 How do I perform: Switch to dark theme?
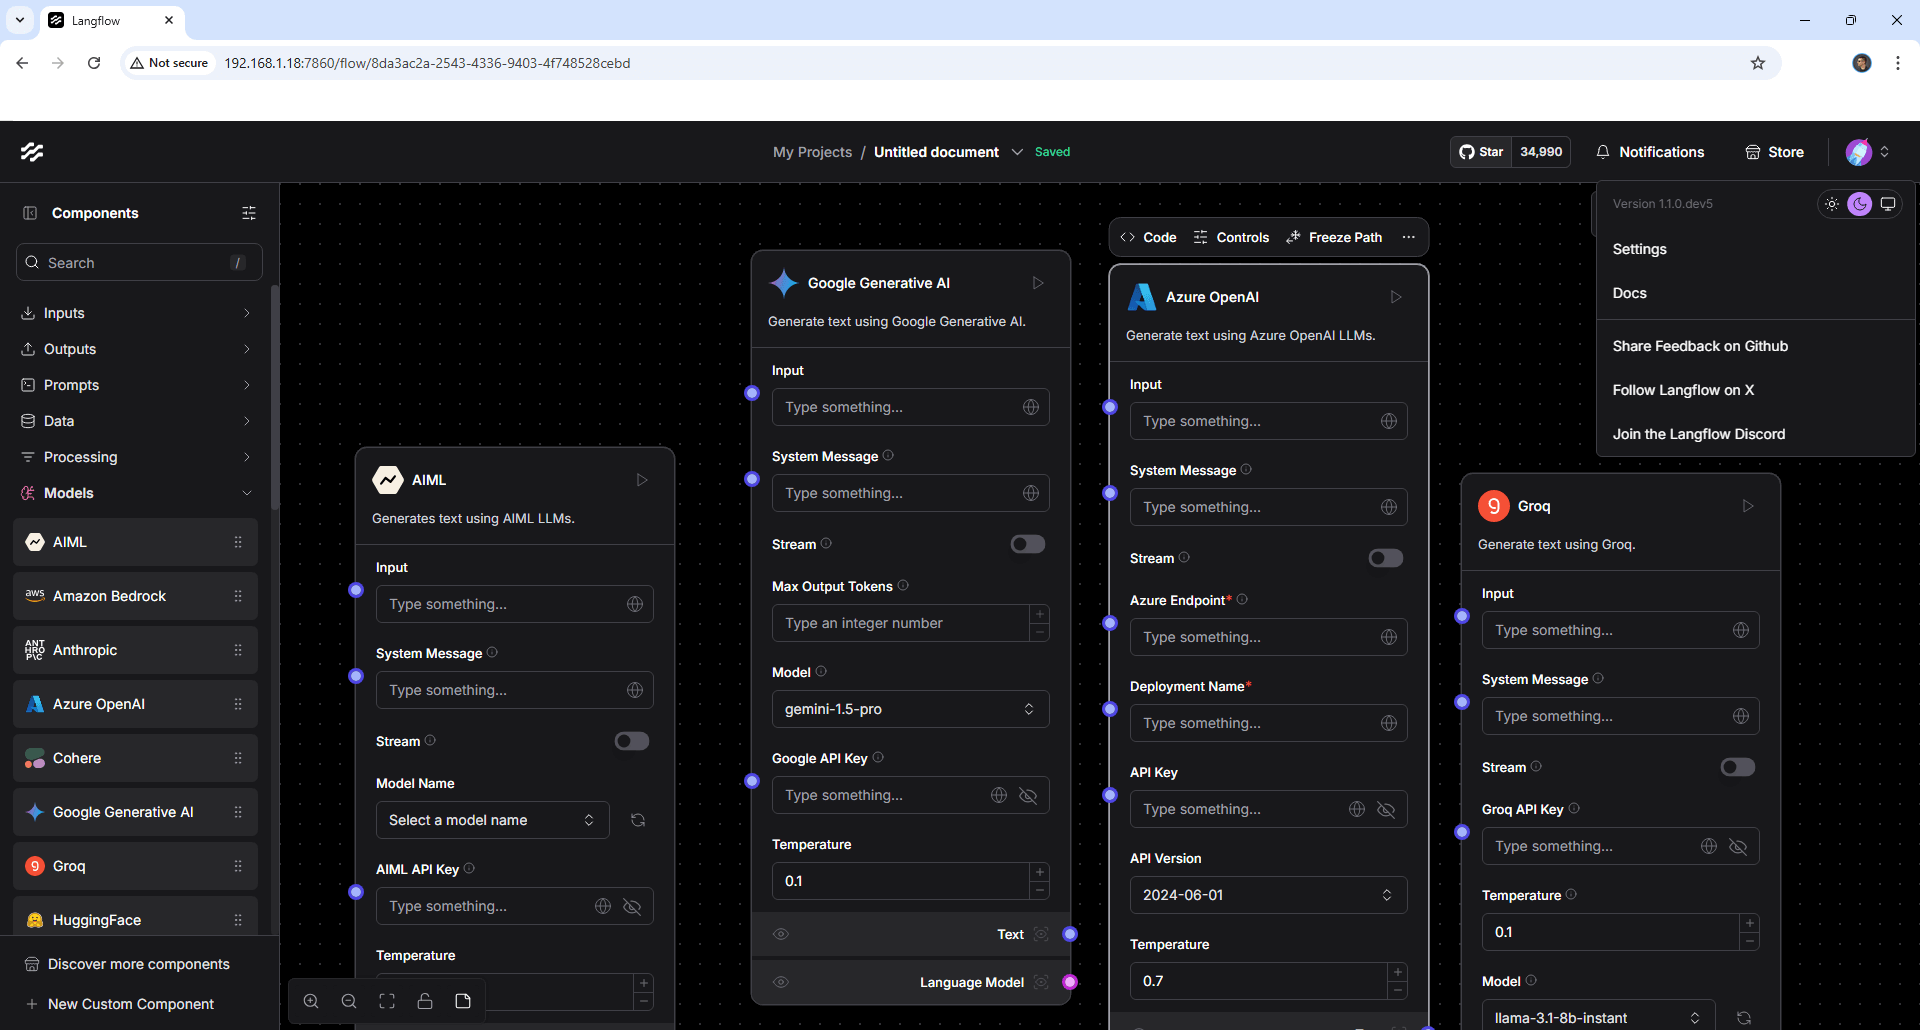click(1860, 204)
